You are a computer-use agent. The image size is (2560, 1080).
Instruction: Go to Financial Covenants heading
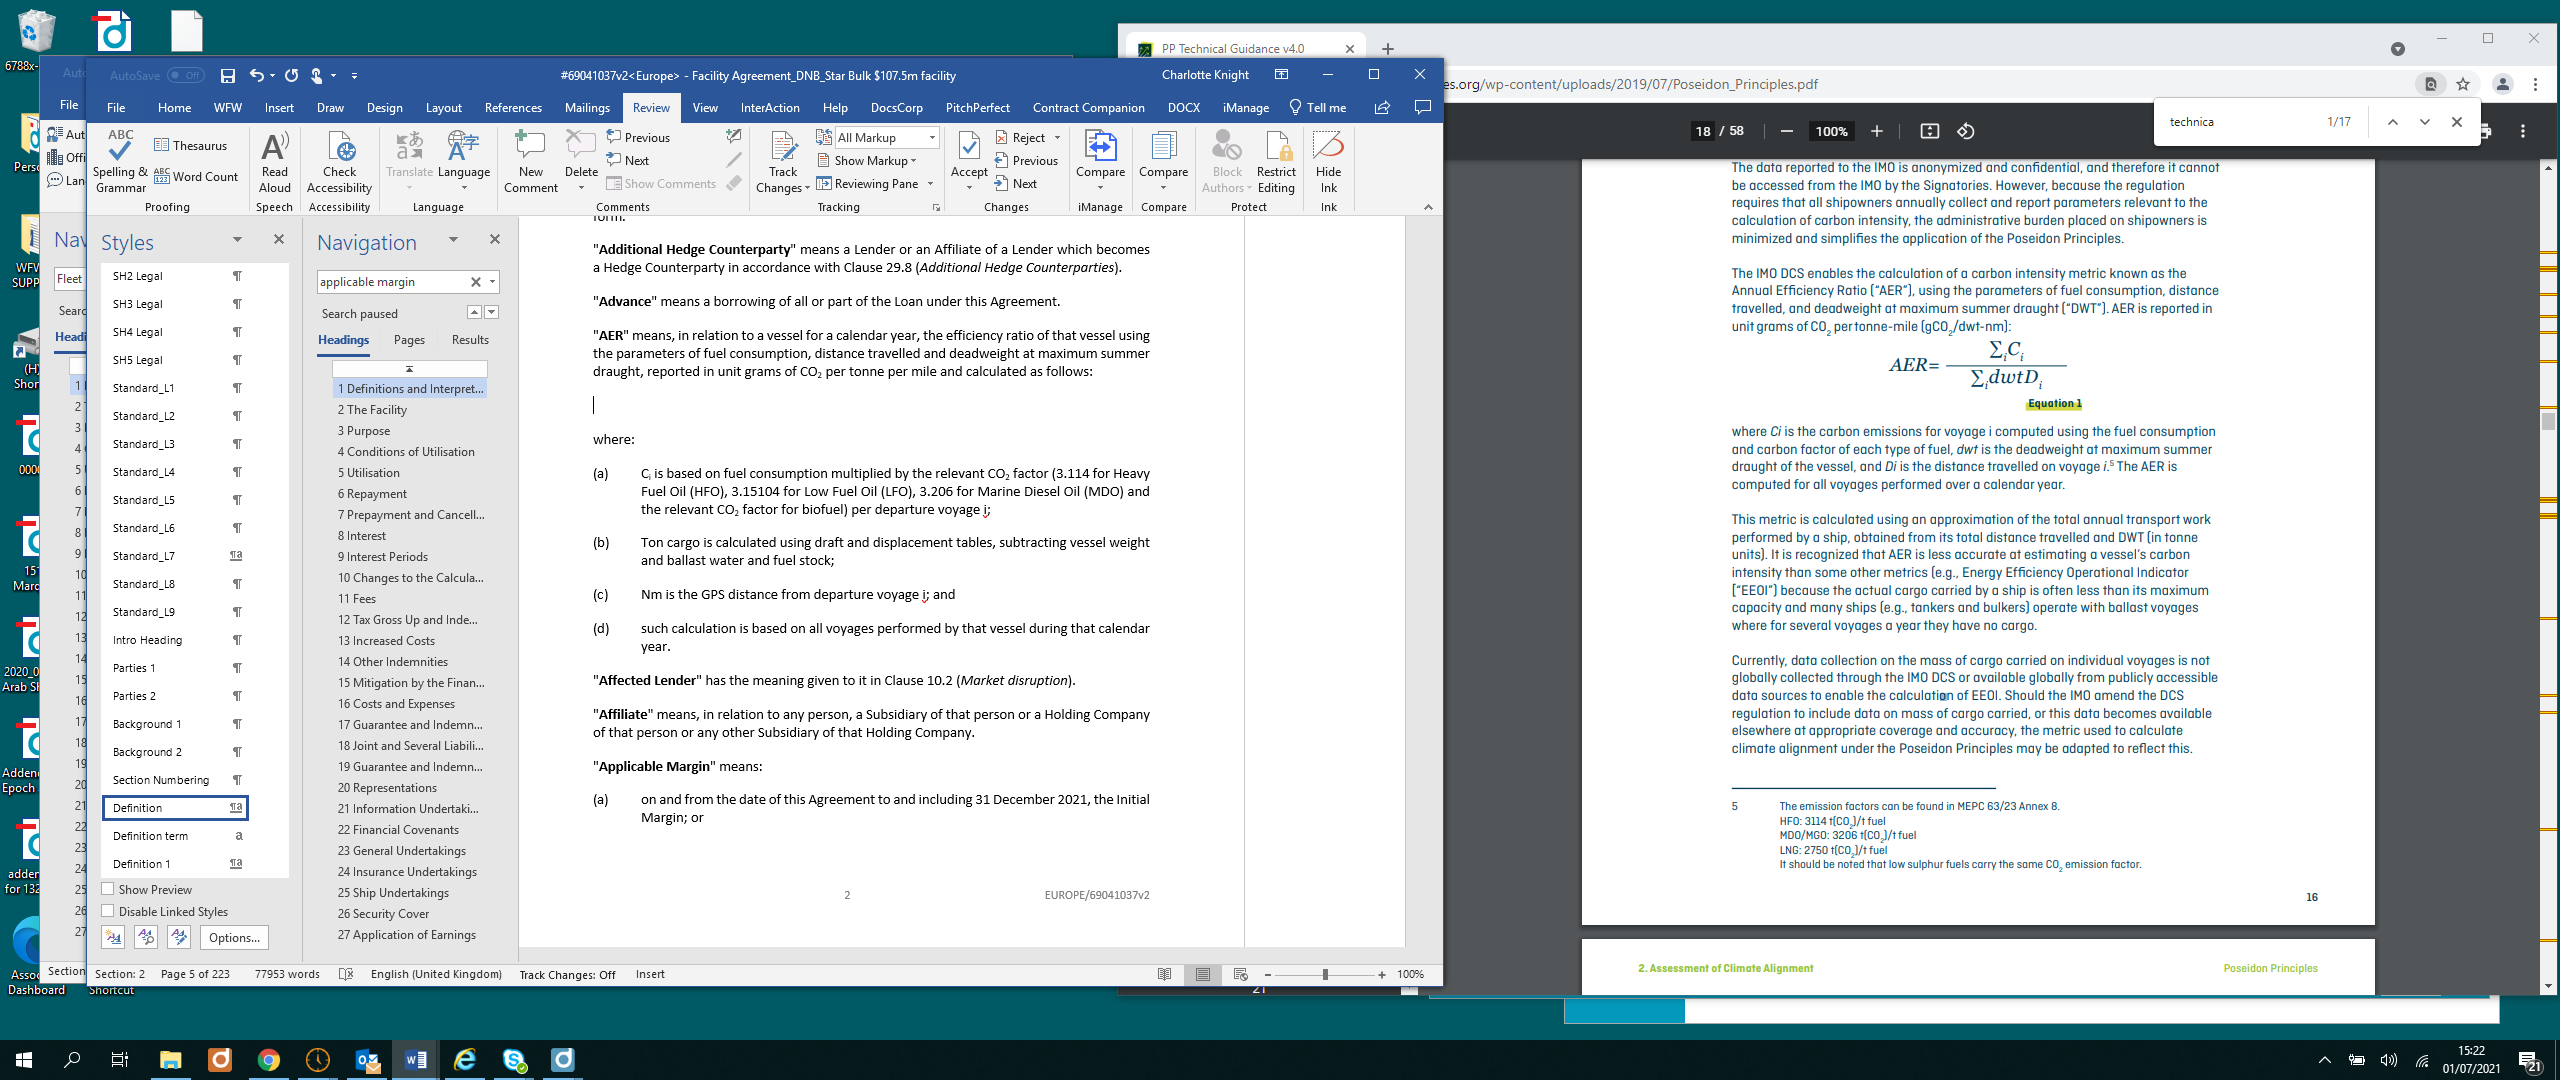coord(398,830)
